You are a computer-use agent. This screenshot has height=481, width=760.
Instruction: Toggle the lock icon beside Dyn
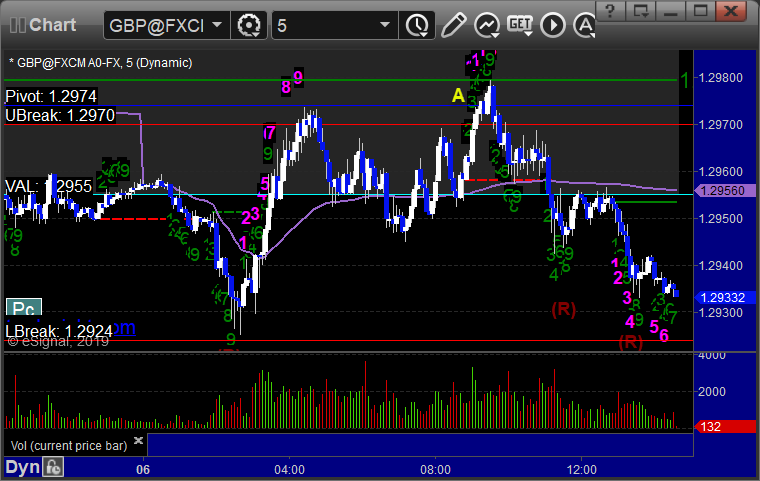(x=53, y=467)
